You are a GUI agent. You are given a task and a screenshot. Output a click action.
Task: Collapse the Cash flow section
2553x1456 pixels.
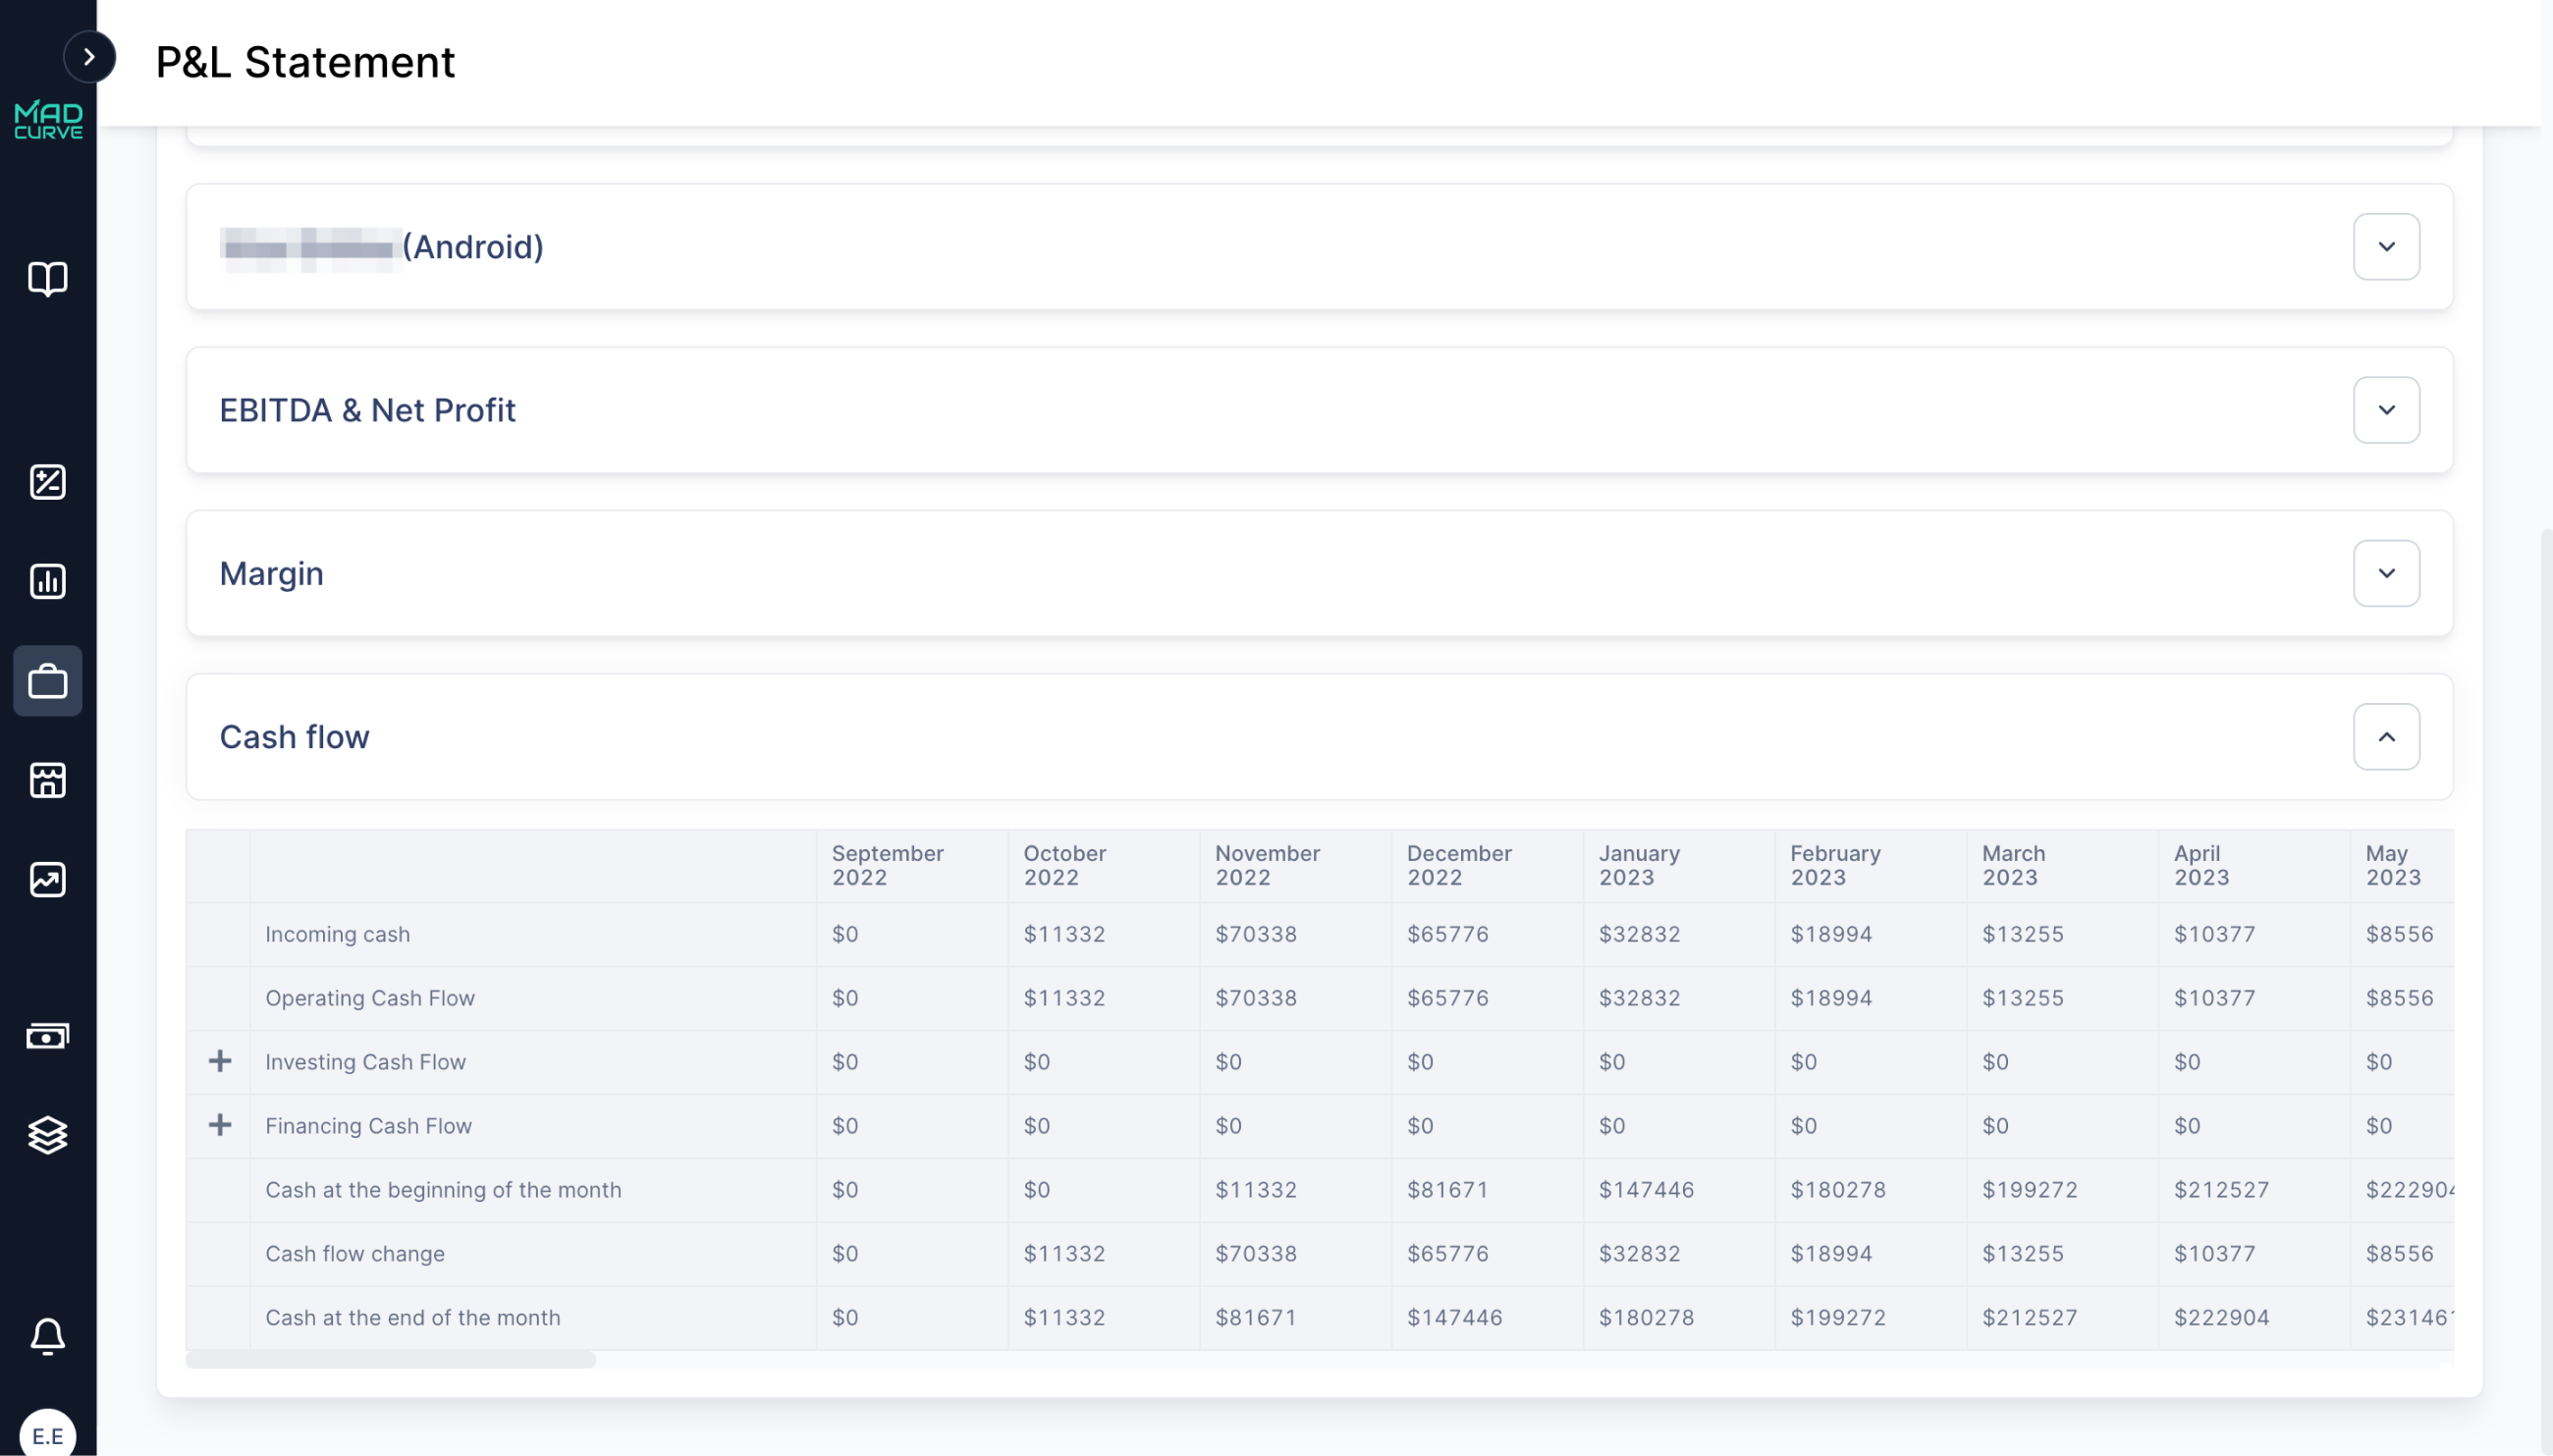(x=2386, y=737)
